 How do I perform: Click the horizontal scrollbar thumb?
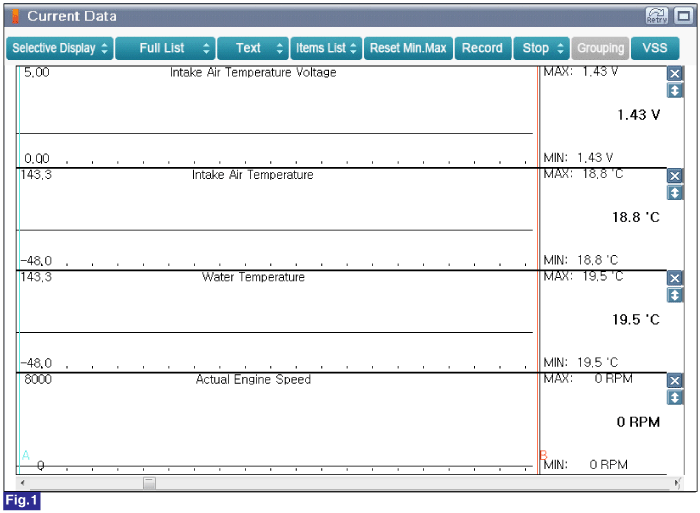(150, 483)
